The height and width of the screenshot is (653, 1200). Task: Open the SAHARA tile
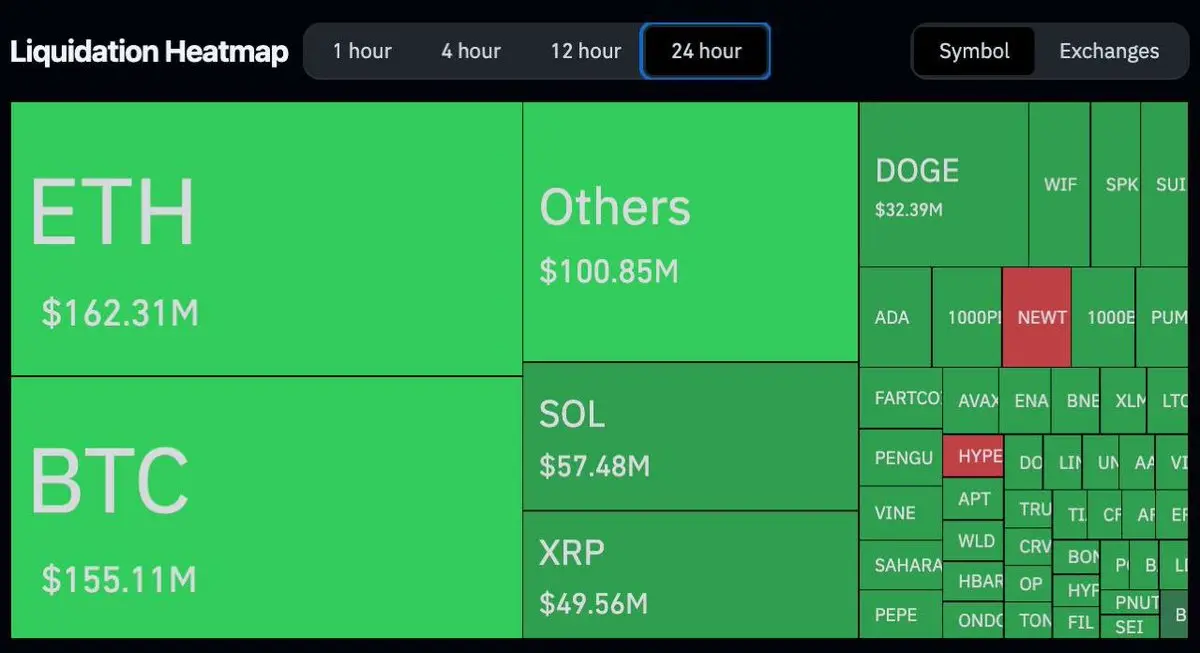901,565
